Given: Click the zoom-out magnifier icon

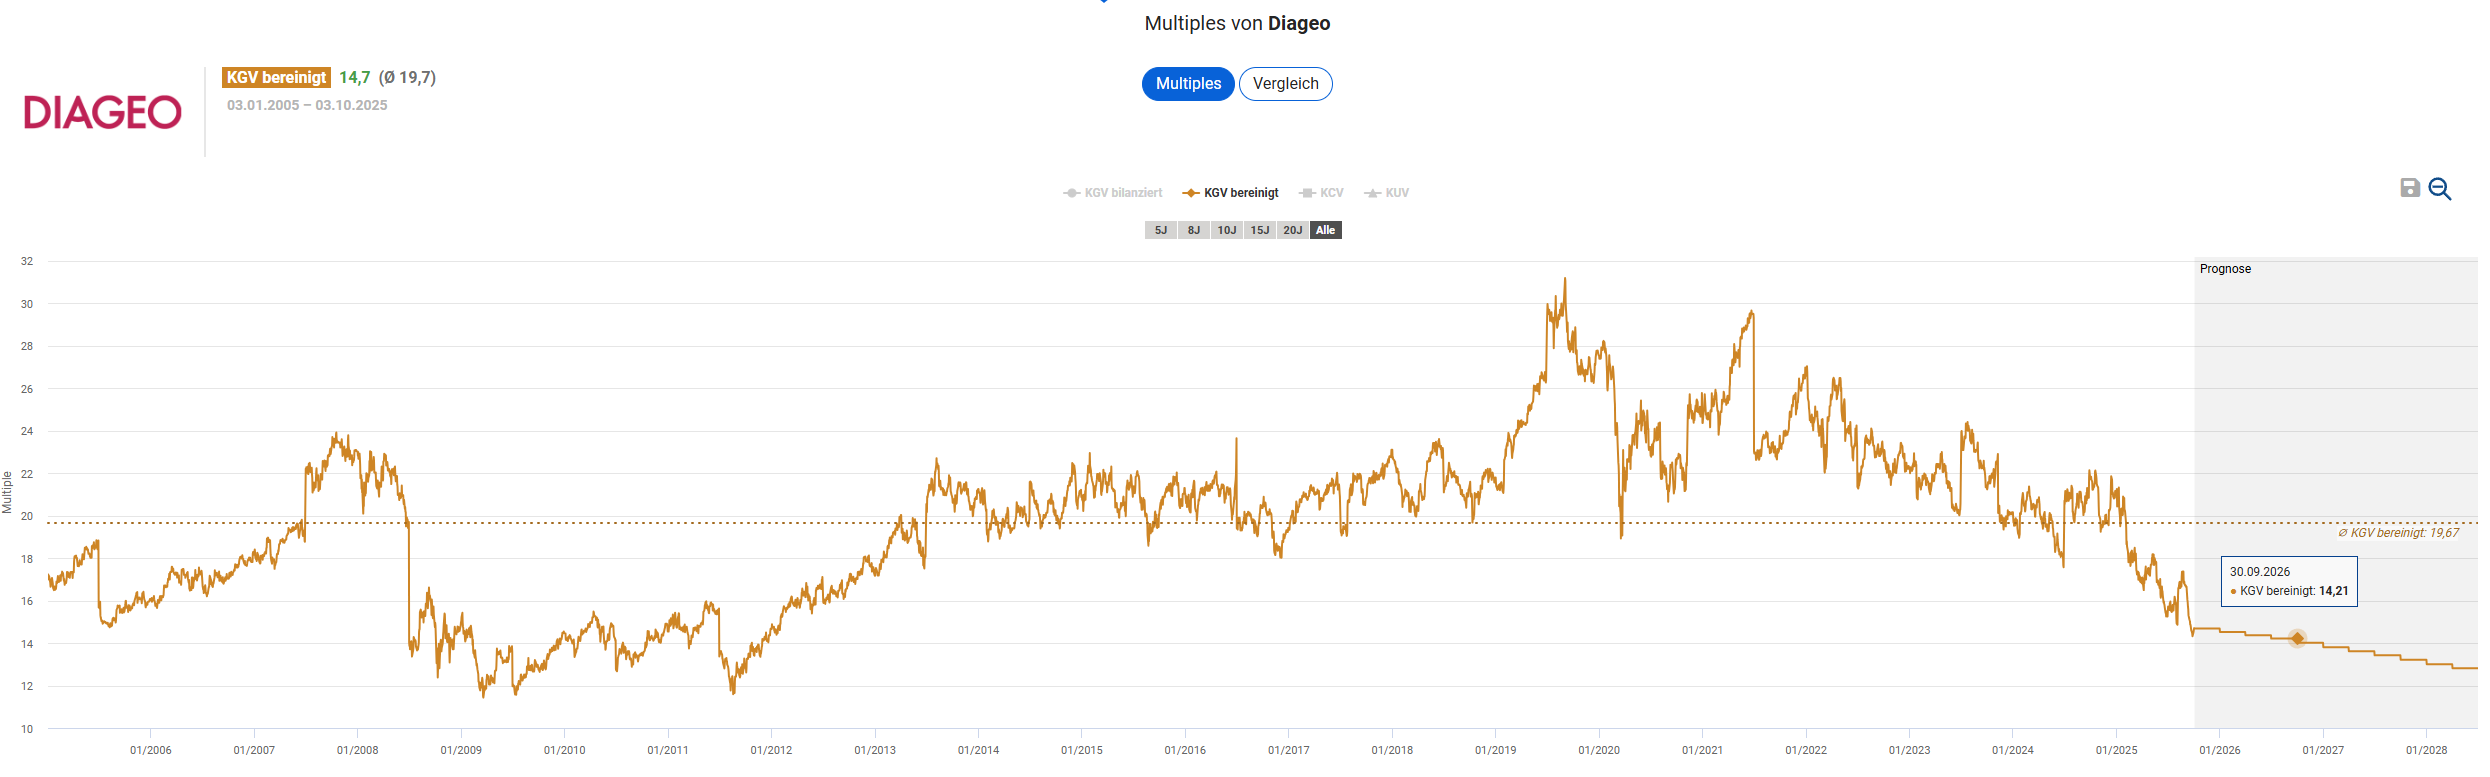Looking at the screenshot, I should [x=2440, y=189].
